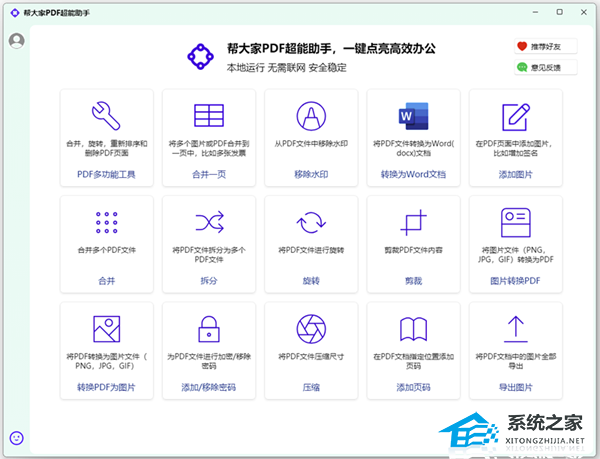
Task: Click the wrench icon for PDF多功能工具
Action: pyautogui.click(x=106, y=115)
